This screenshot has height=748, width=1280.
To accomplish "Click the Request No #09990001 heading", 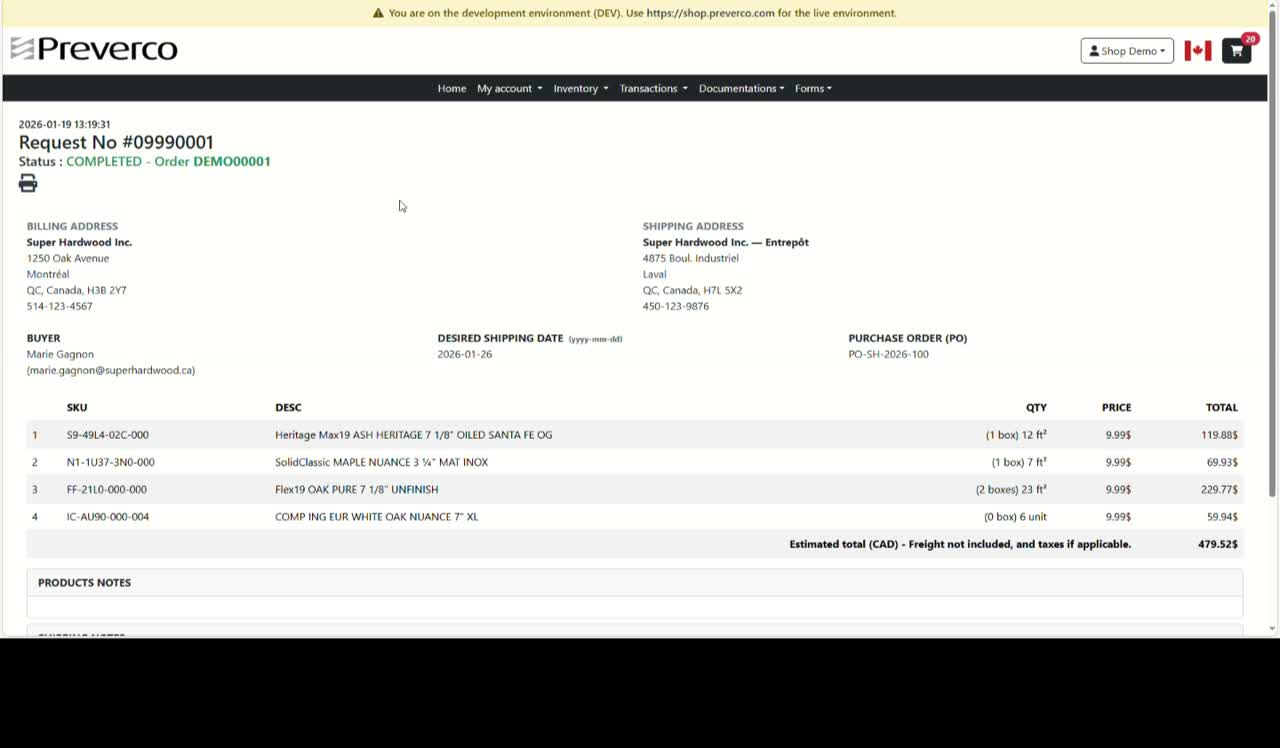I will click(116, 142).
